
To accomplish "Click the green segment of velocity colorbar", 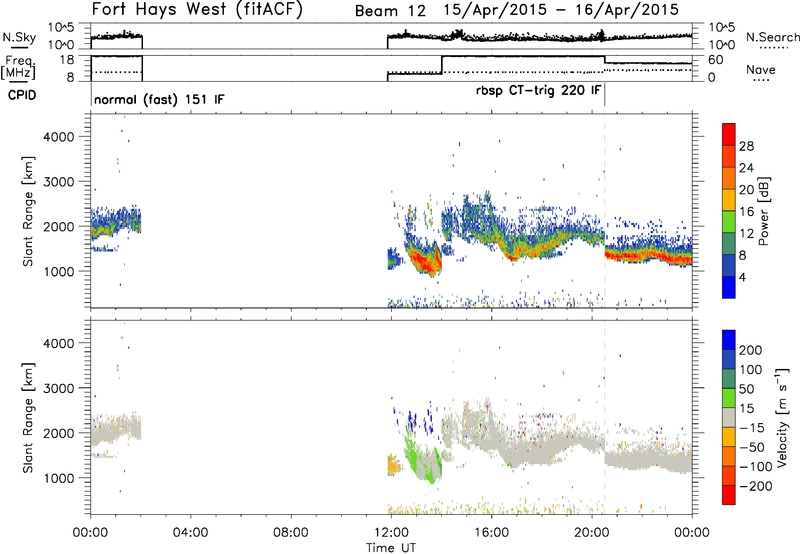I will click(729, 397).
